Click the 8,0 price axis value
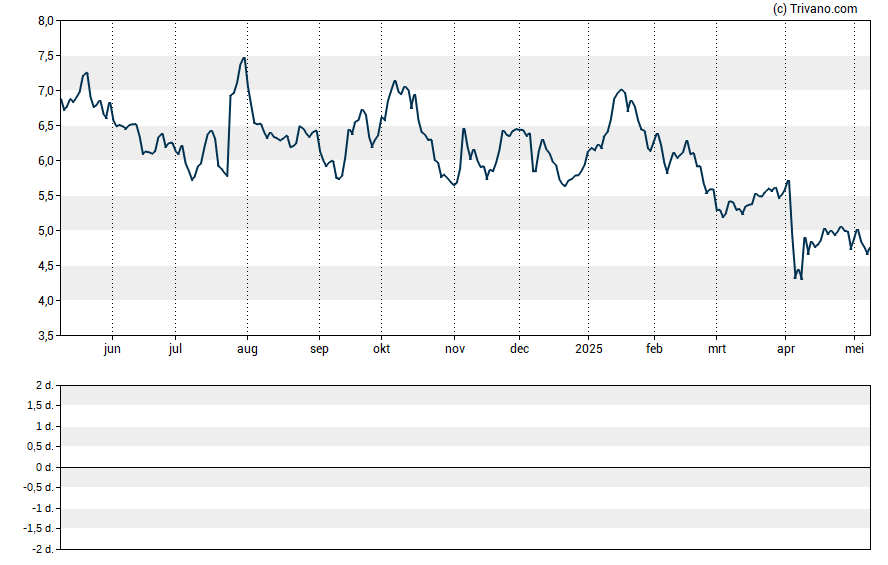 tap(46, 21)
